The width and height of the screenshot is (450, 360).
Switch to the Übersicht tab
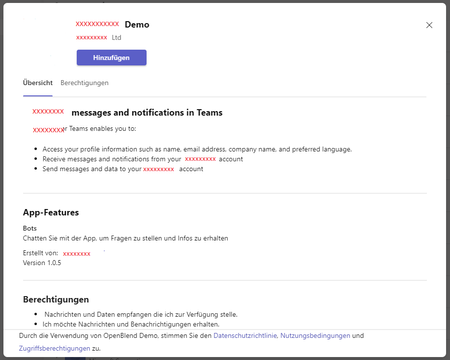pyautogui.click(x=38, y=83)
